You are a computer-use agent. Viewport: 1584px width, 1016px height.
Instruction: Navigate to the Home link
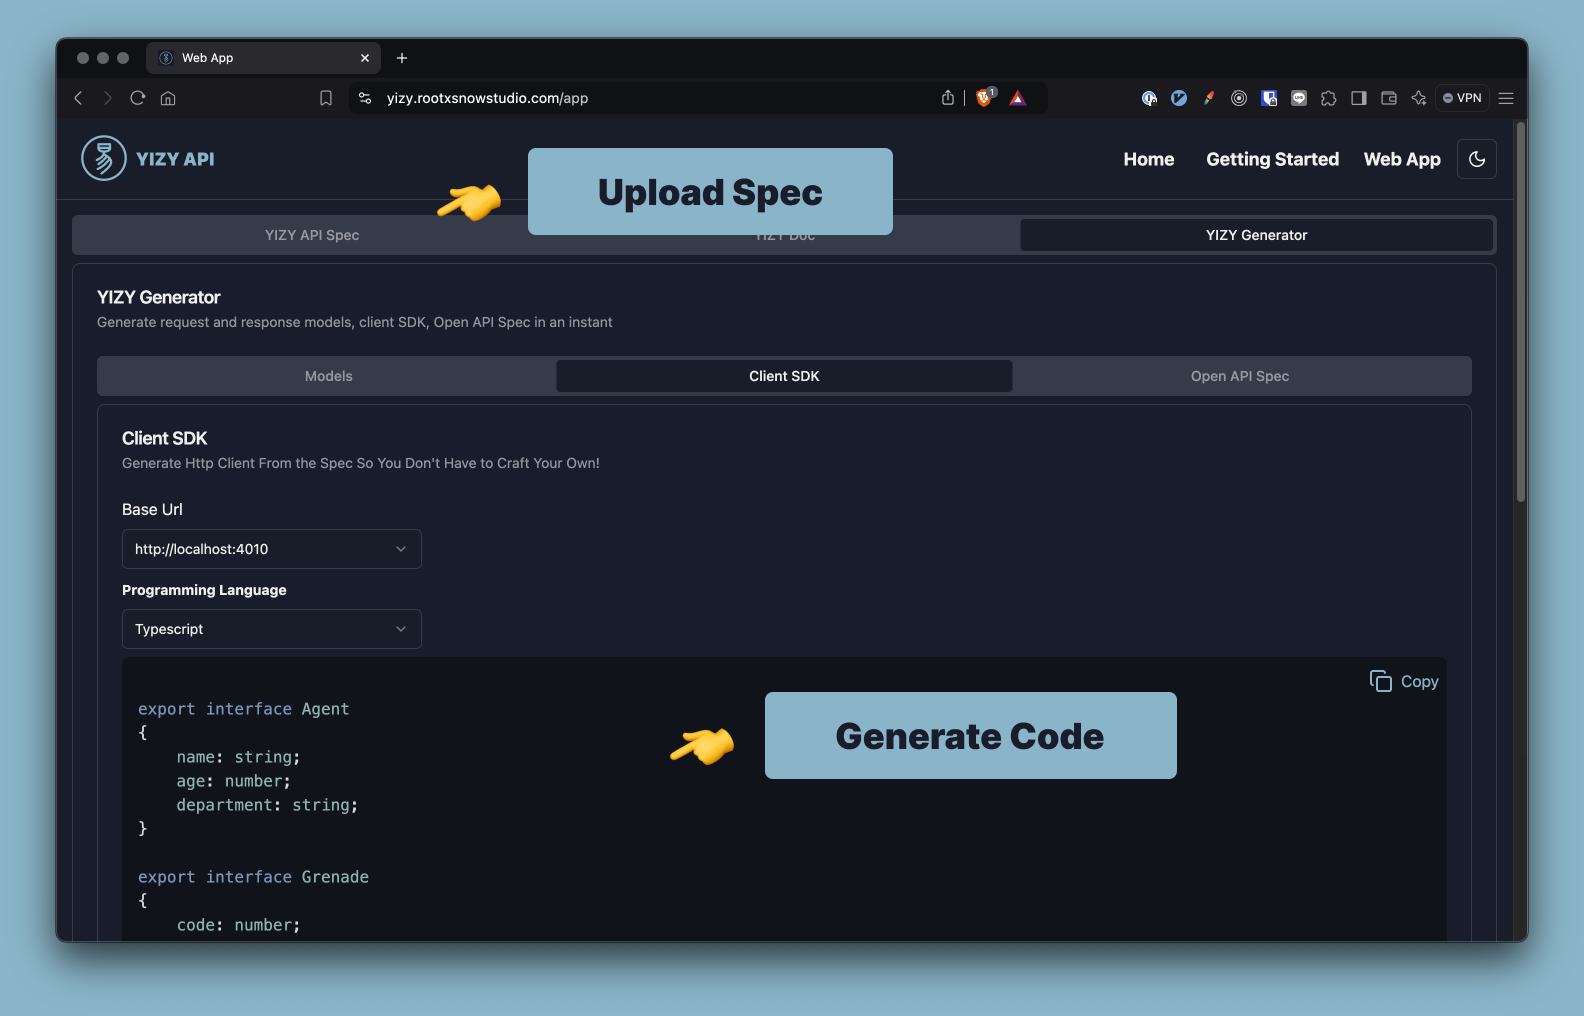click(x=1149, y=159)
